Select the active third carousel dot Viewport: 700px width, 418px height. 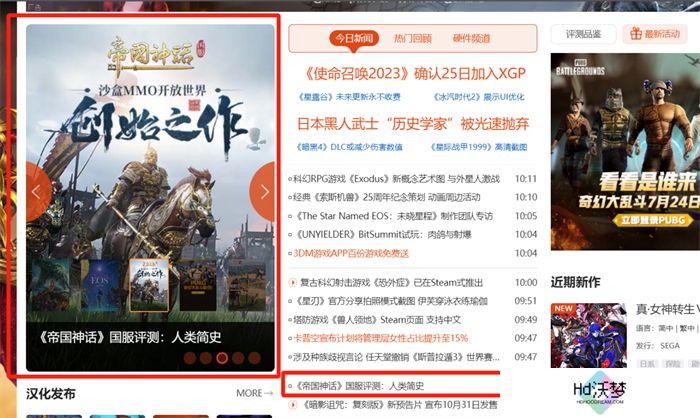click(x=222, y=358)
